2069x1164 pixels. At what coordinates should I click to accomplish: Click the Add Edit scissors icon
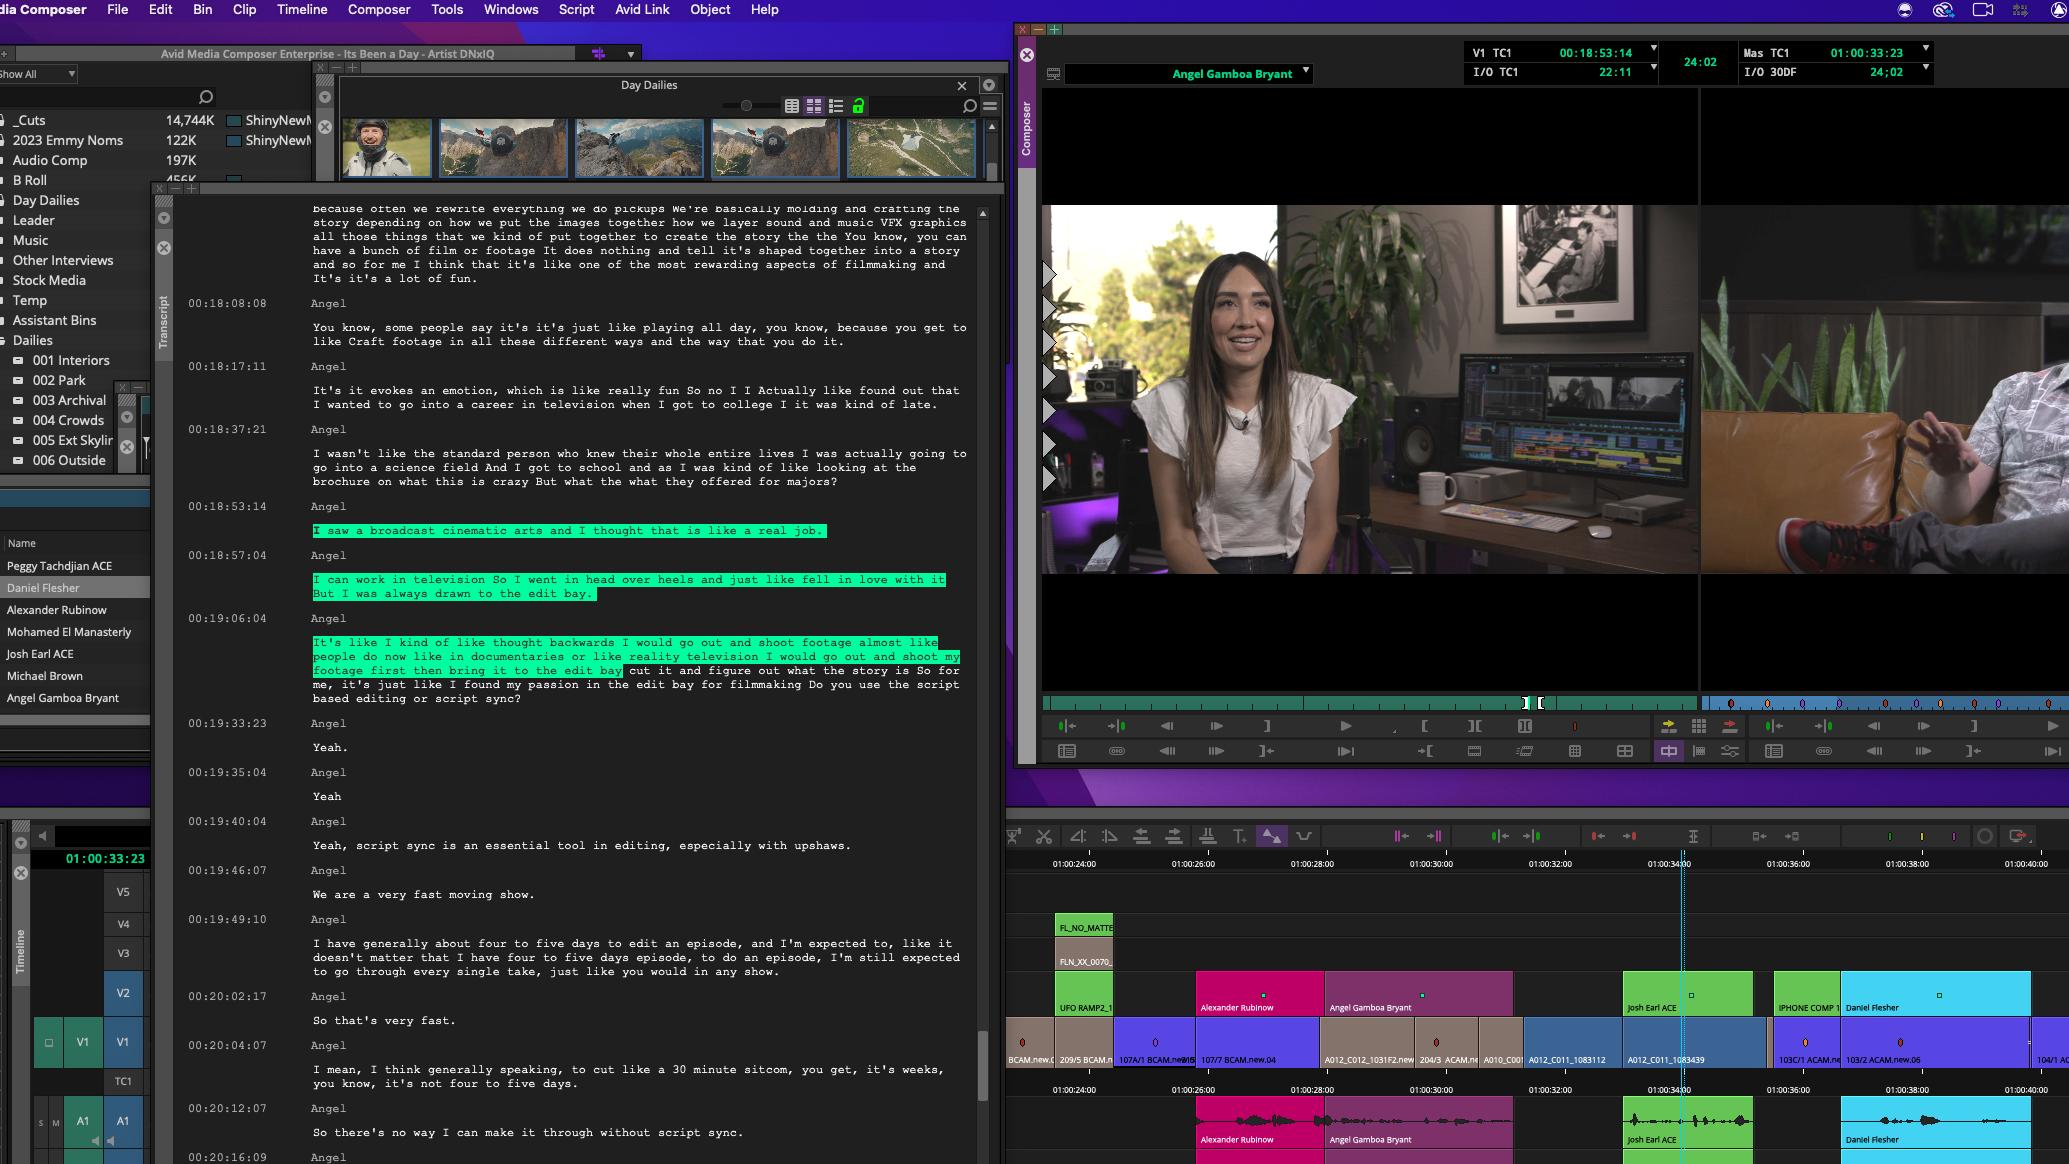coord(1044,836)
